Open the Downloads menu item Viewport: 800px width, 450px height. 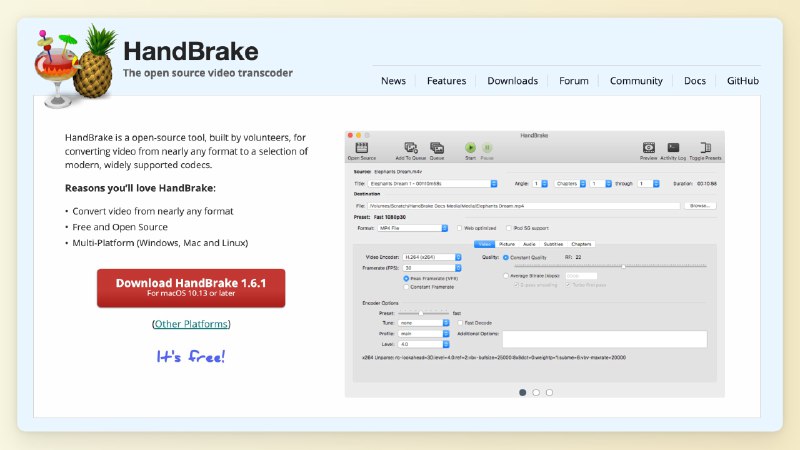click(x=512, y=81)
